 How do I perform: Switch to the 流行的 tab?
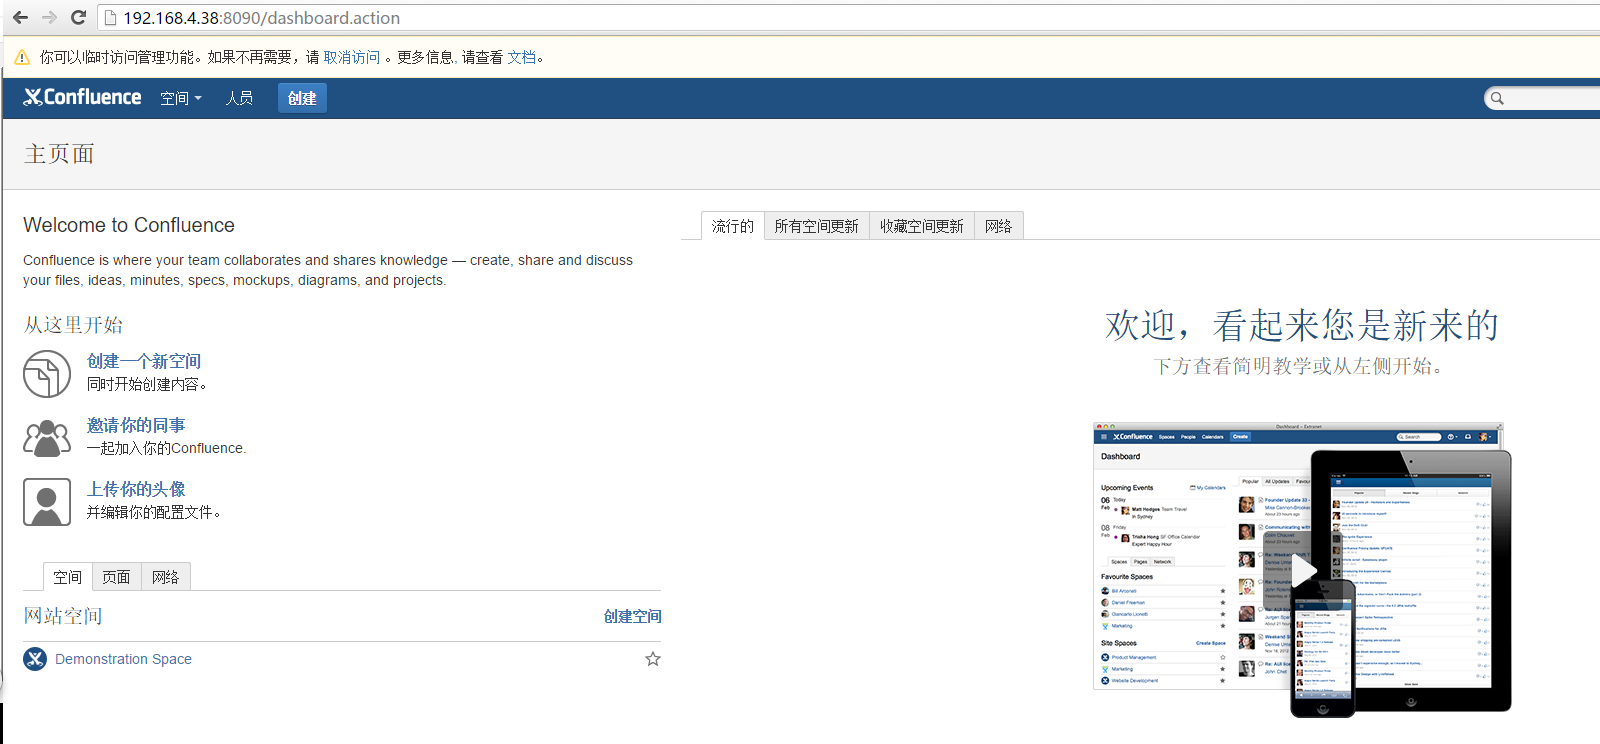point(733,226)
